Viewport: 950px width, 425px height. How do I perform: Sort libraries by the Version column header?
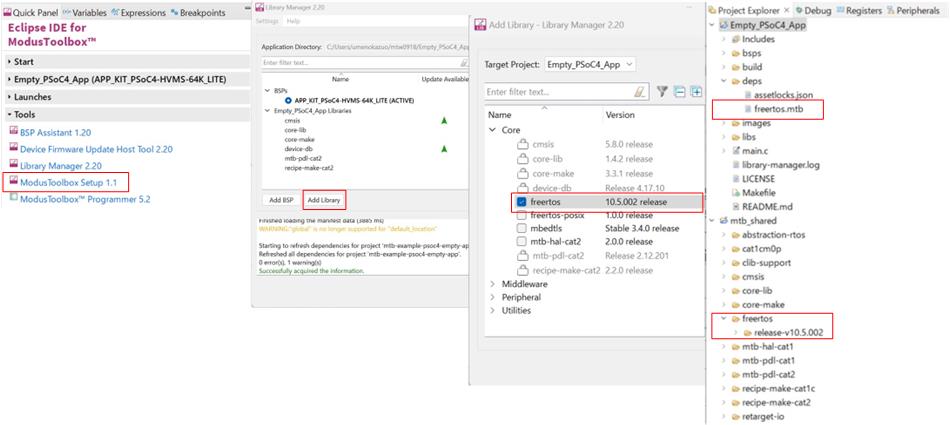coord(620,115)
